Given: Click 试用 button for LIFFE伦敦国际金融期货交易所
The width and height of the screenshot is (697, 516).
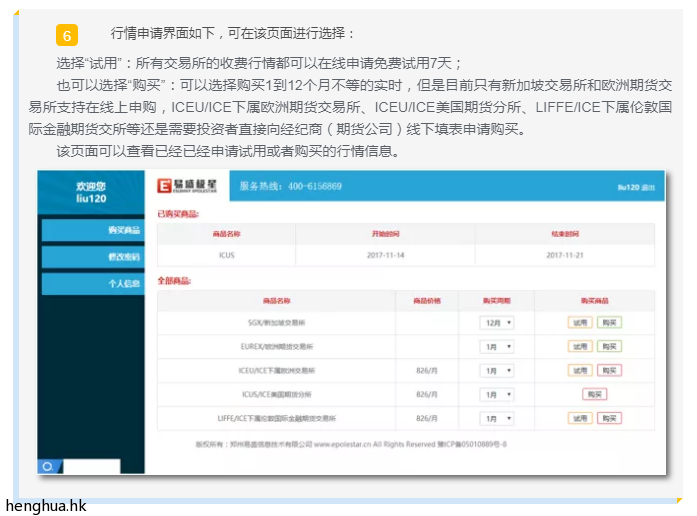Looking at the screenshot, I should coord(580,418).
